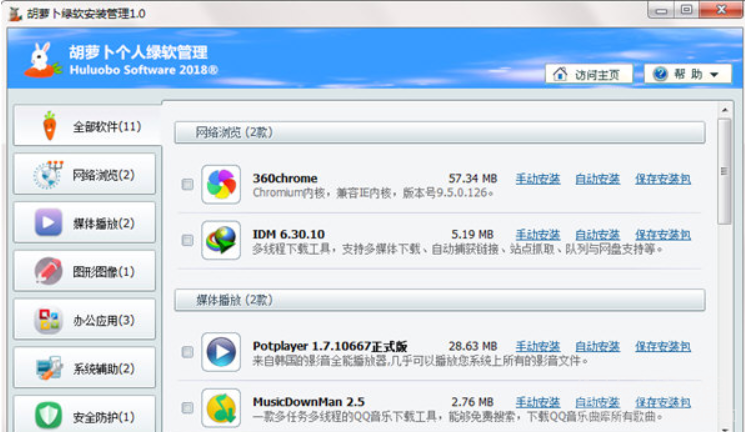Click the IDM globe app icon
745x432 pixels.
point(221,240)
